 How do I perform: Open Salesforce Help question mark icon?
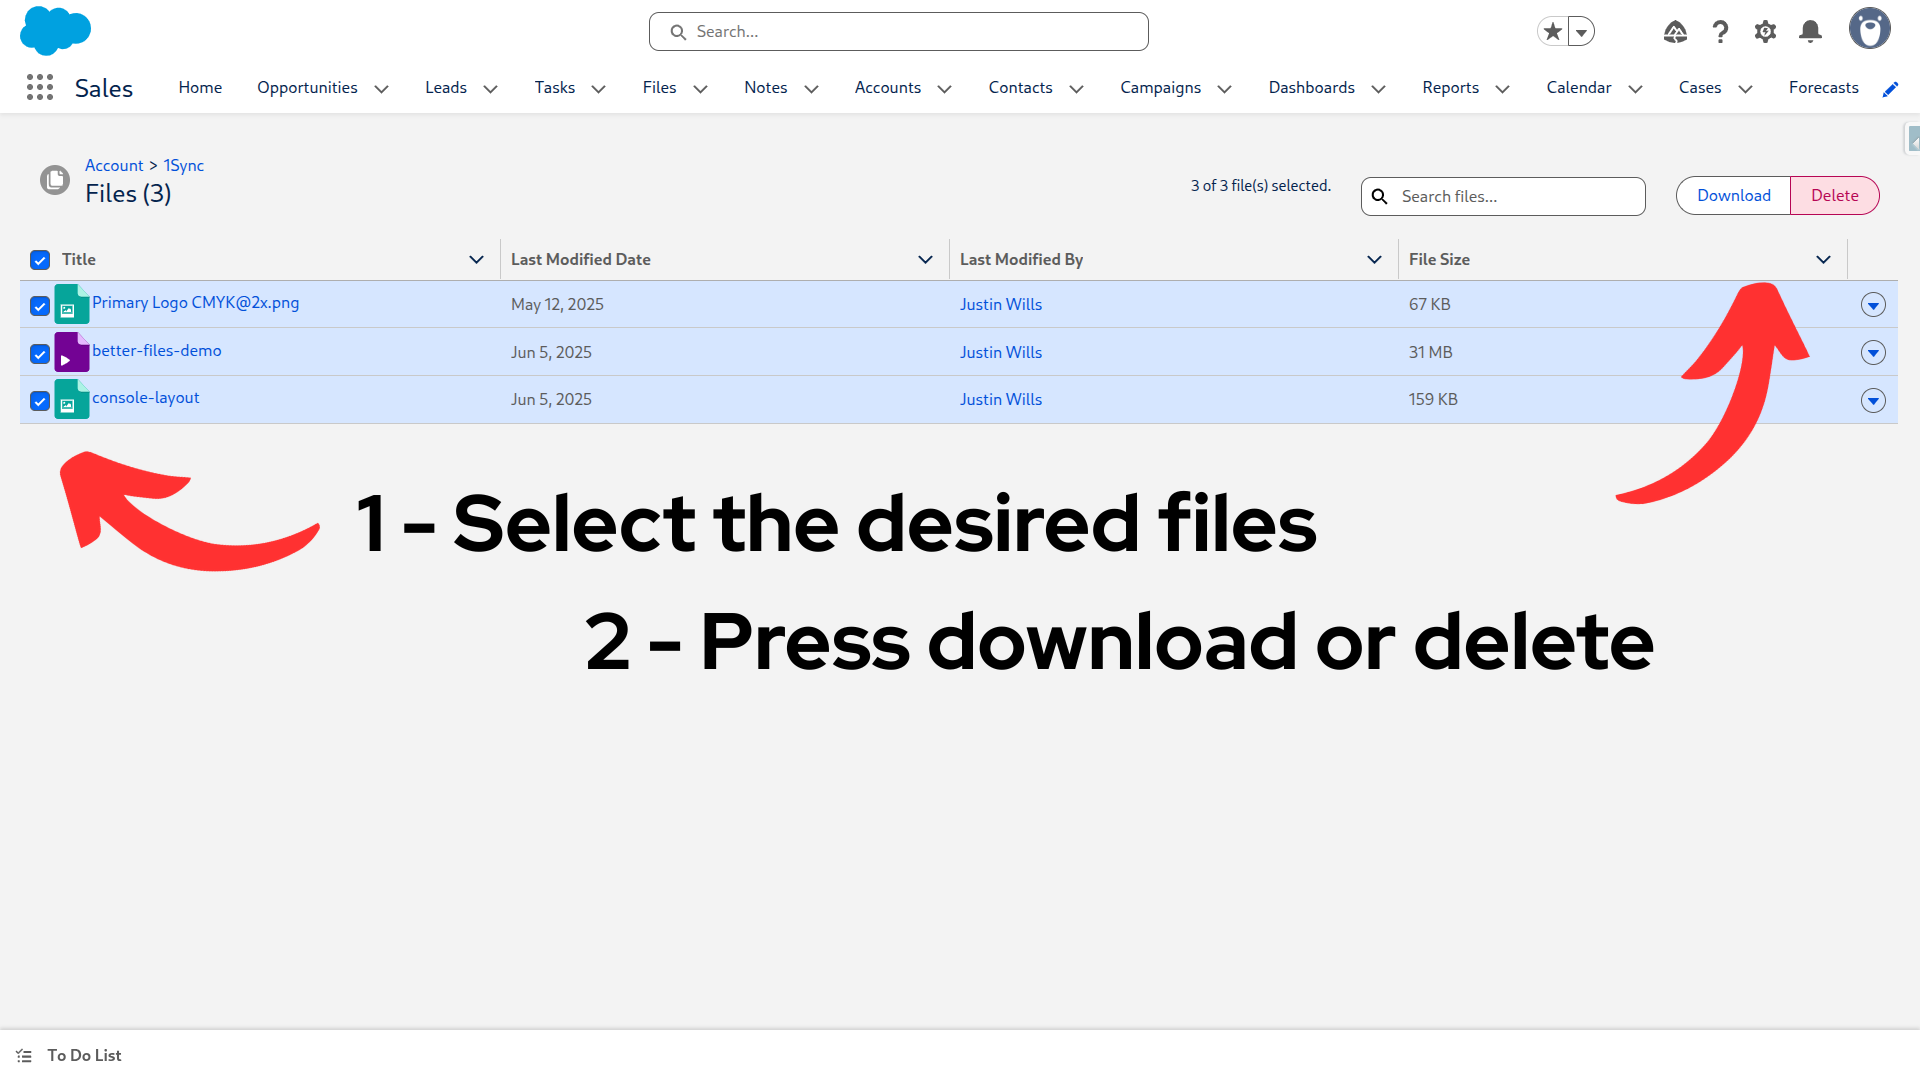coord(1720,31)
